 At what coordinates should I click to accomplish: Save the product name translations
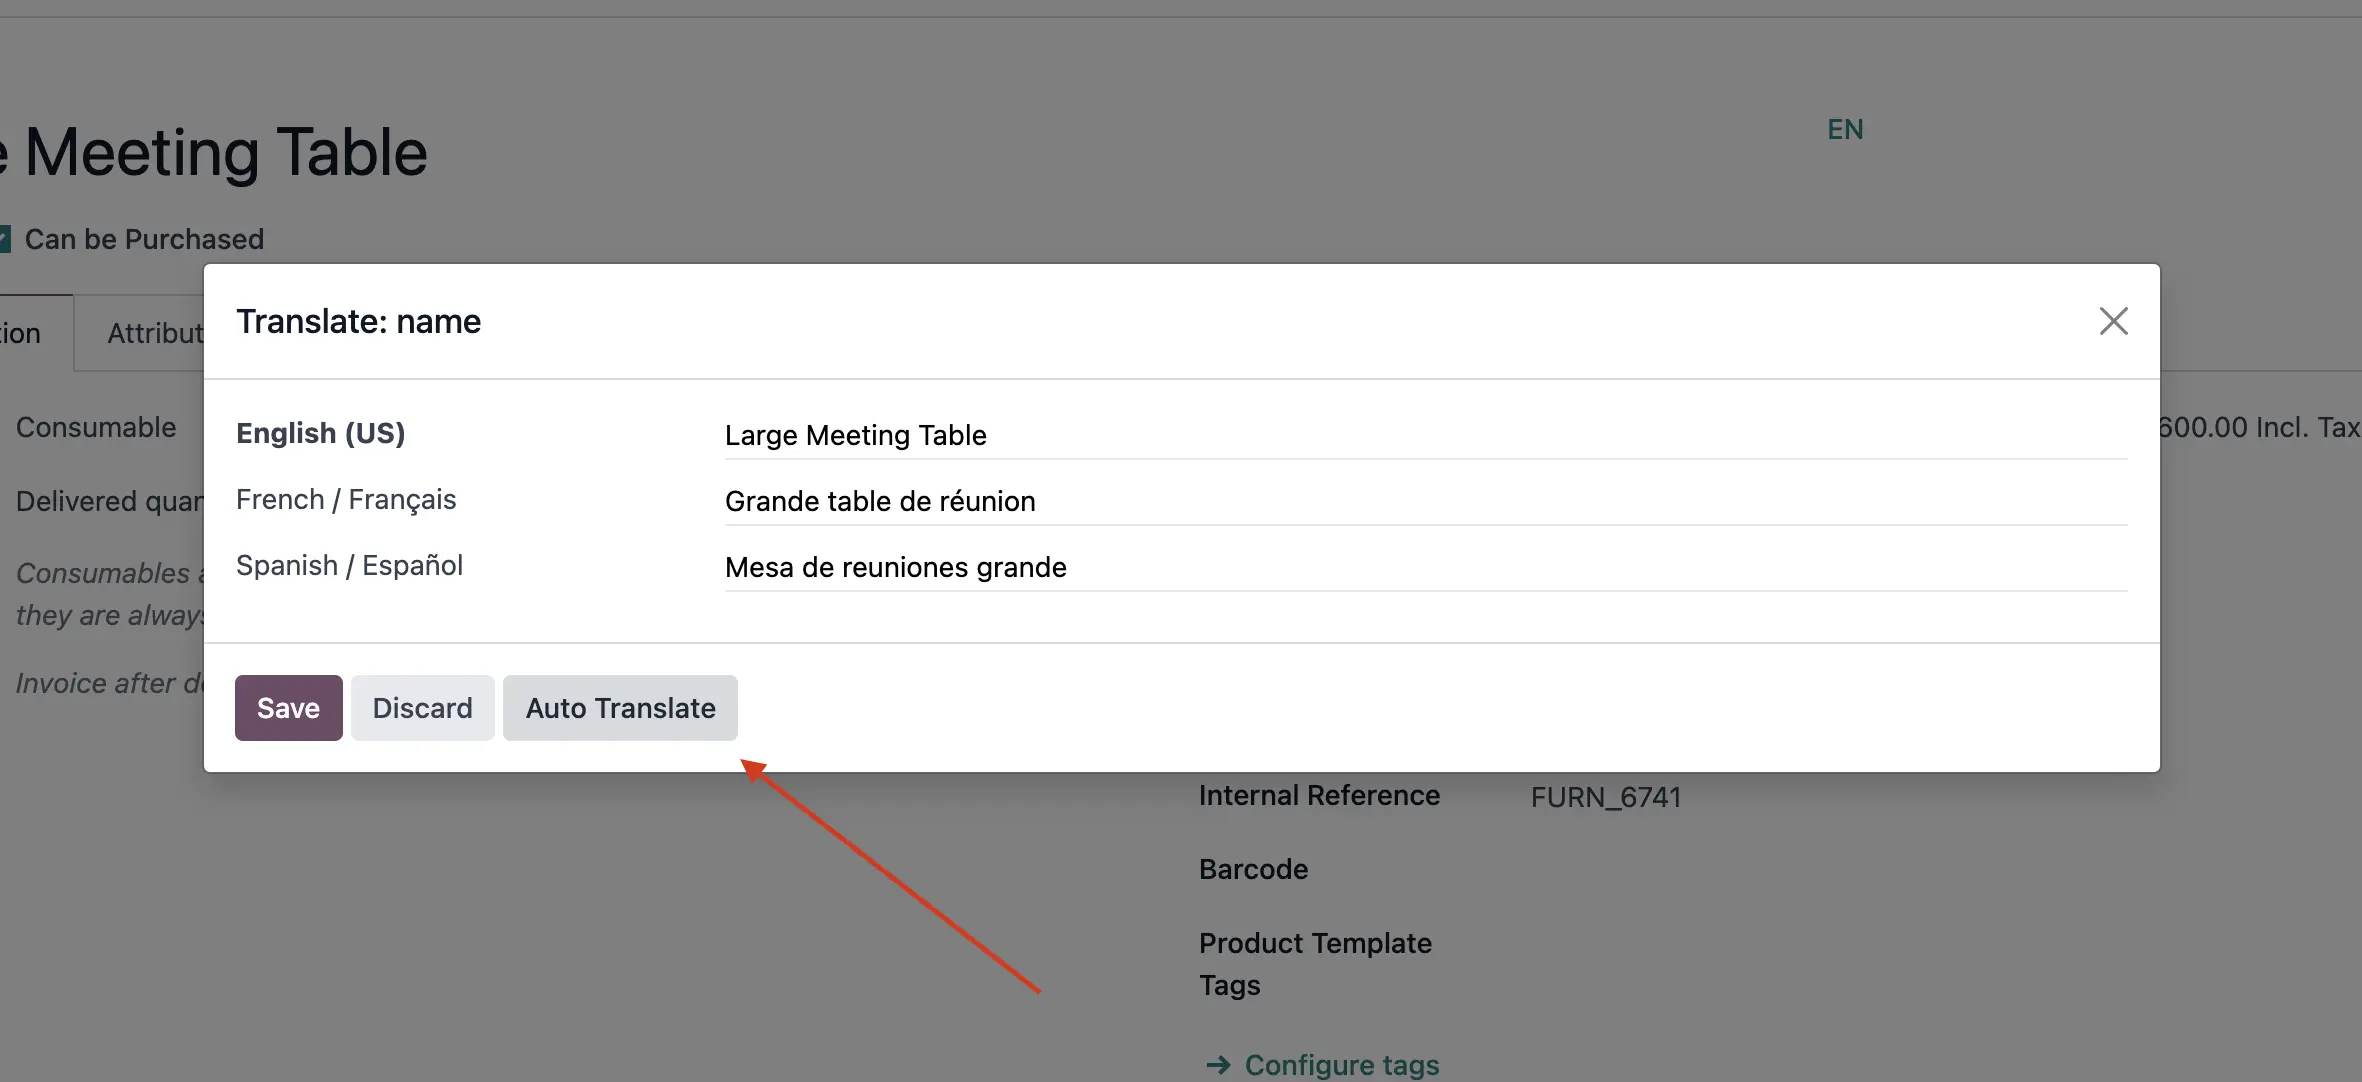tap(288, 707)
